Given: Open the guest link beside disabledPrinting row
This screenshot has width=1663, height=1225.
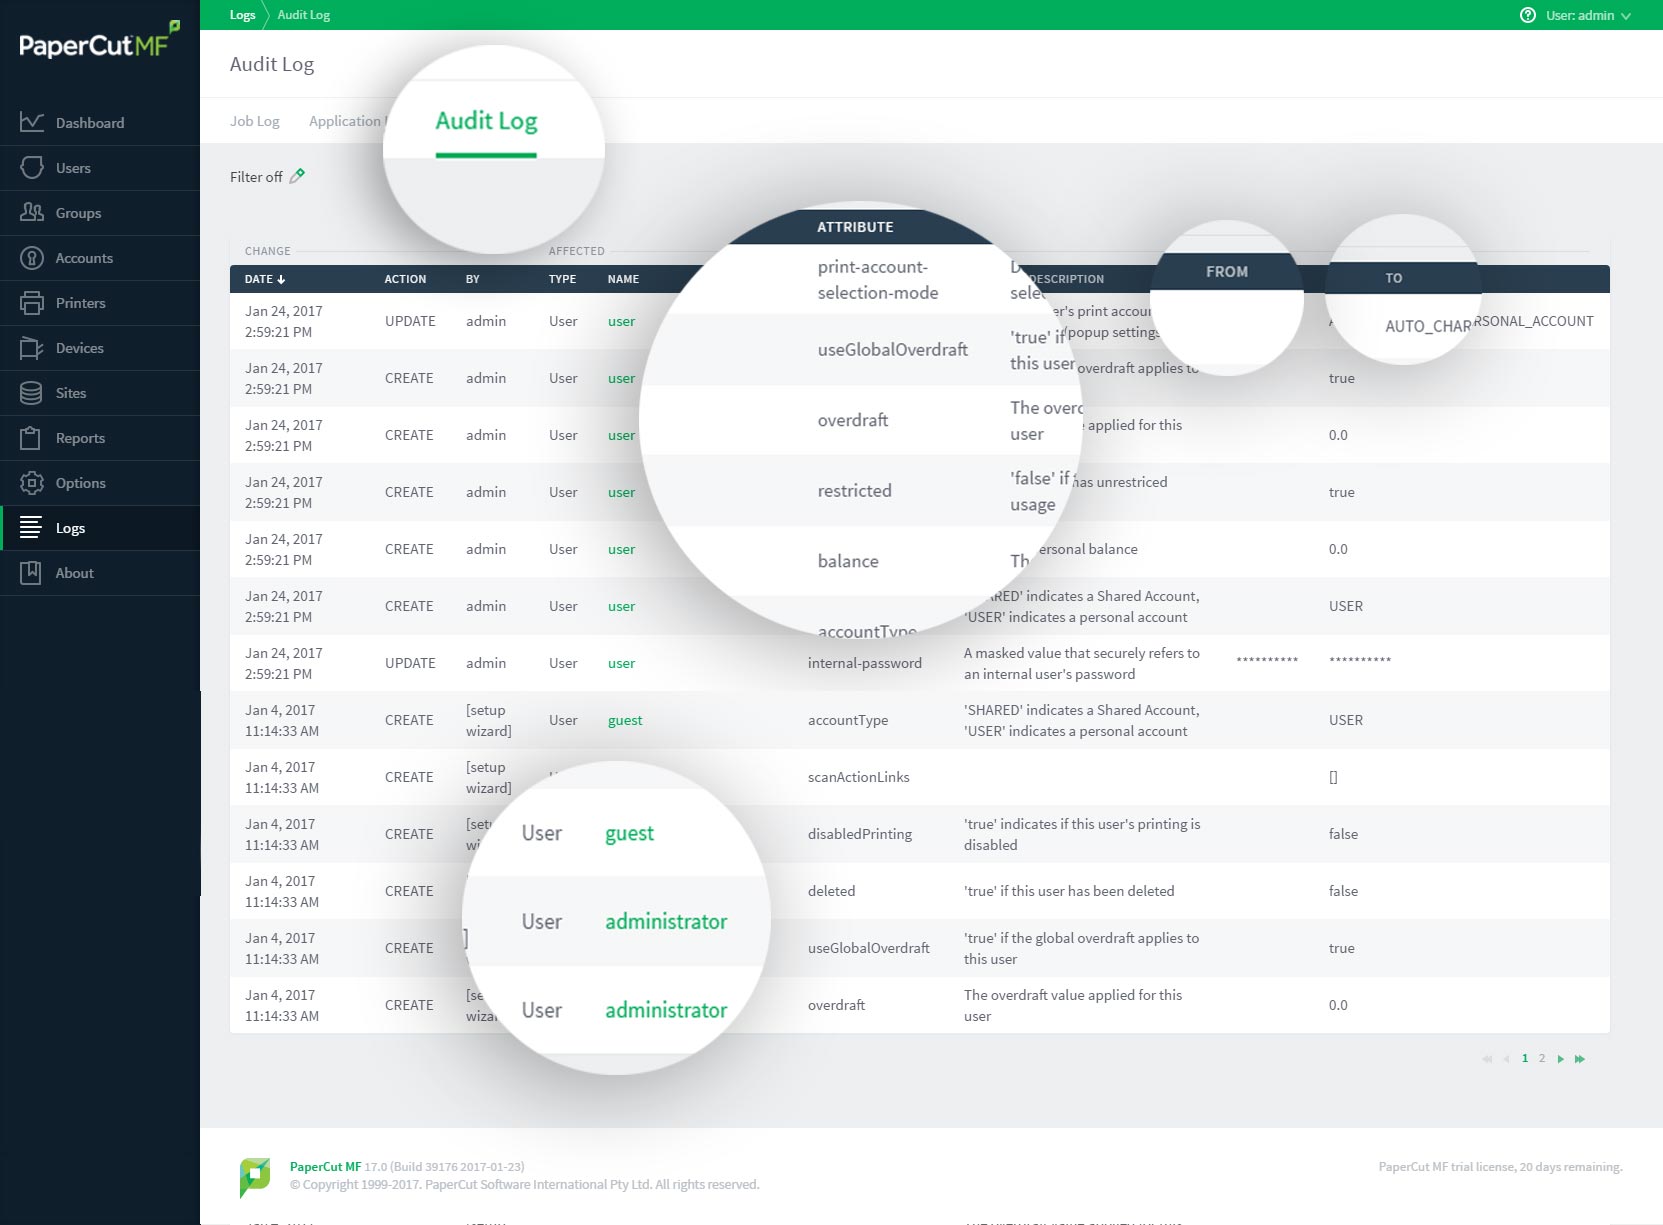Looking at the screenshot, I should pos(629,833).
